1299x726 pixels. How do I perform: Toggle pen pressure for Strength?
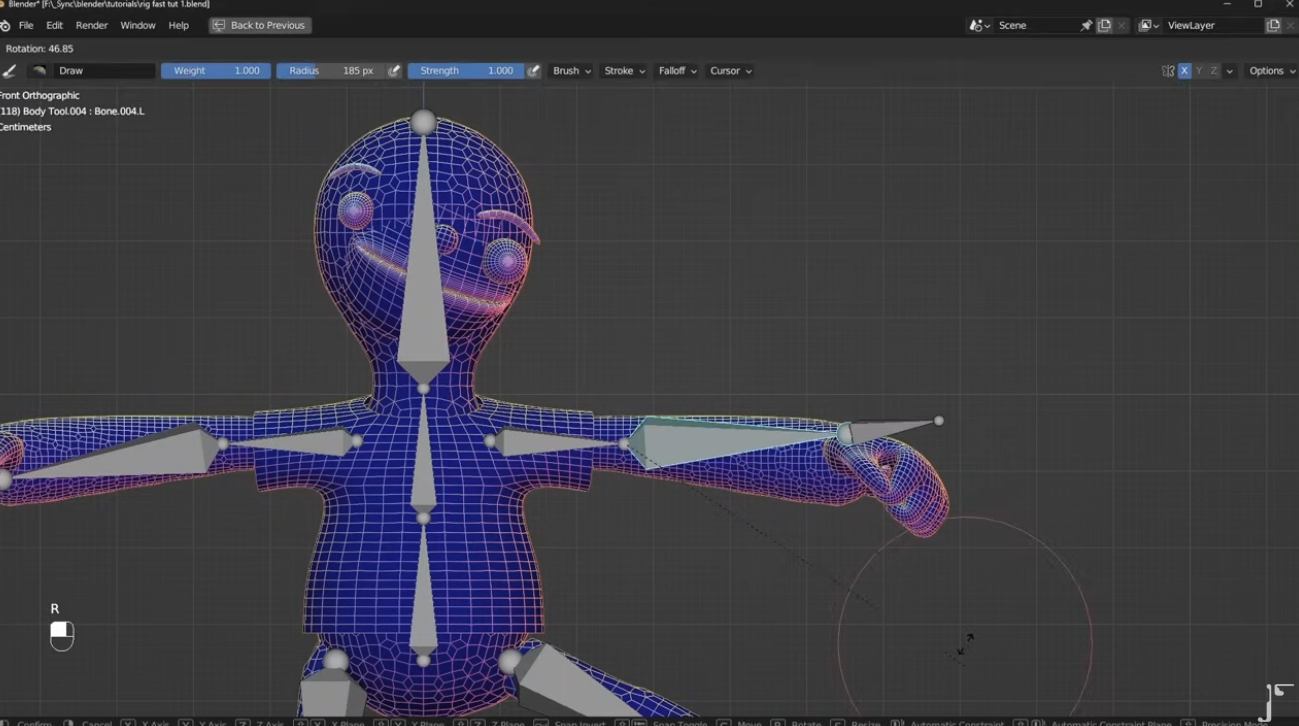click(x=534, y=71)
